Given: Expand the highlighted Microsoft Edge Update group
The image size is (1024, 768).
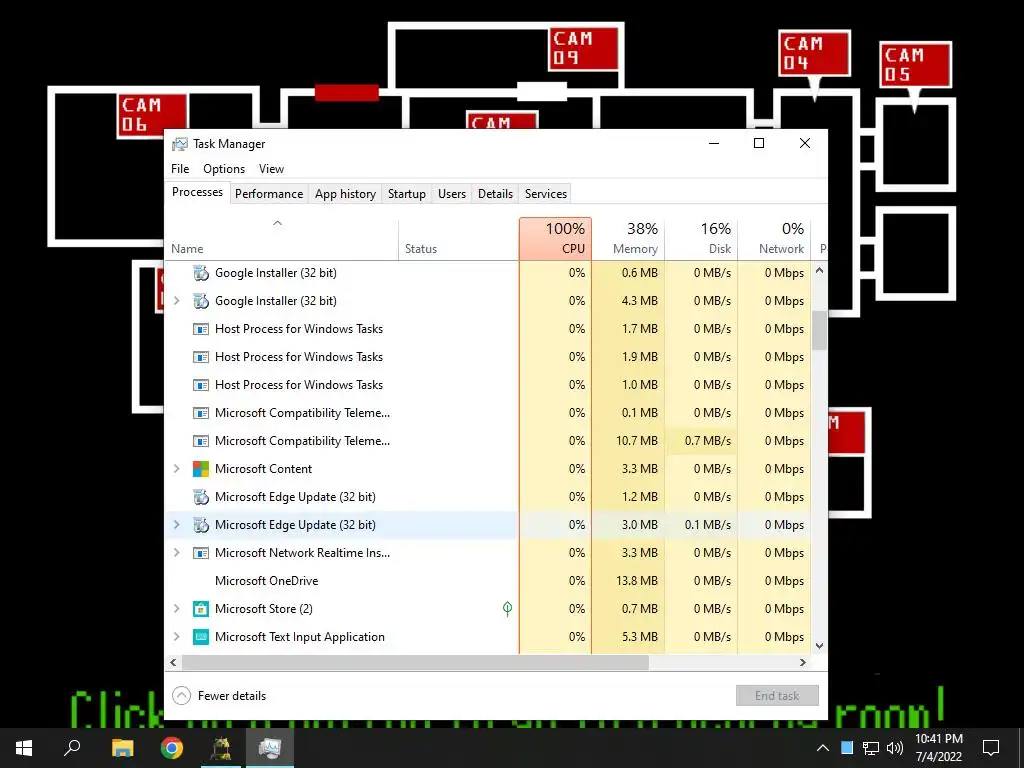Looking at the screenshot, I should (x=176, y=525).
